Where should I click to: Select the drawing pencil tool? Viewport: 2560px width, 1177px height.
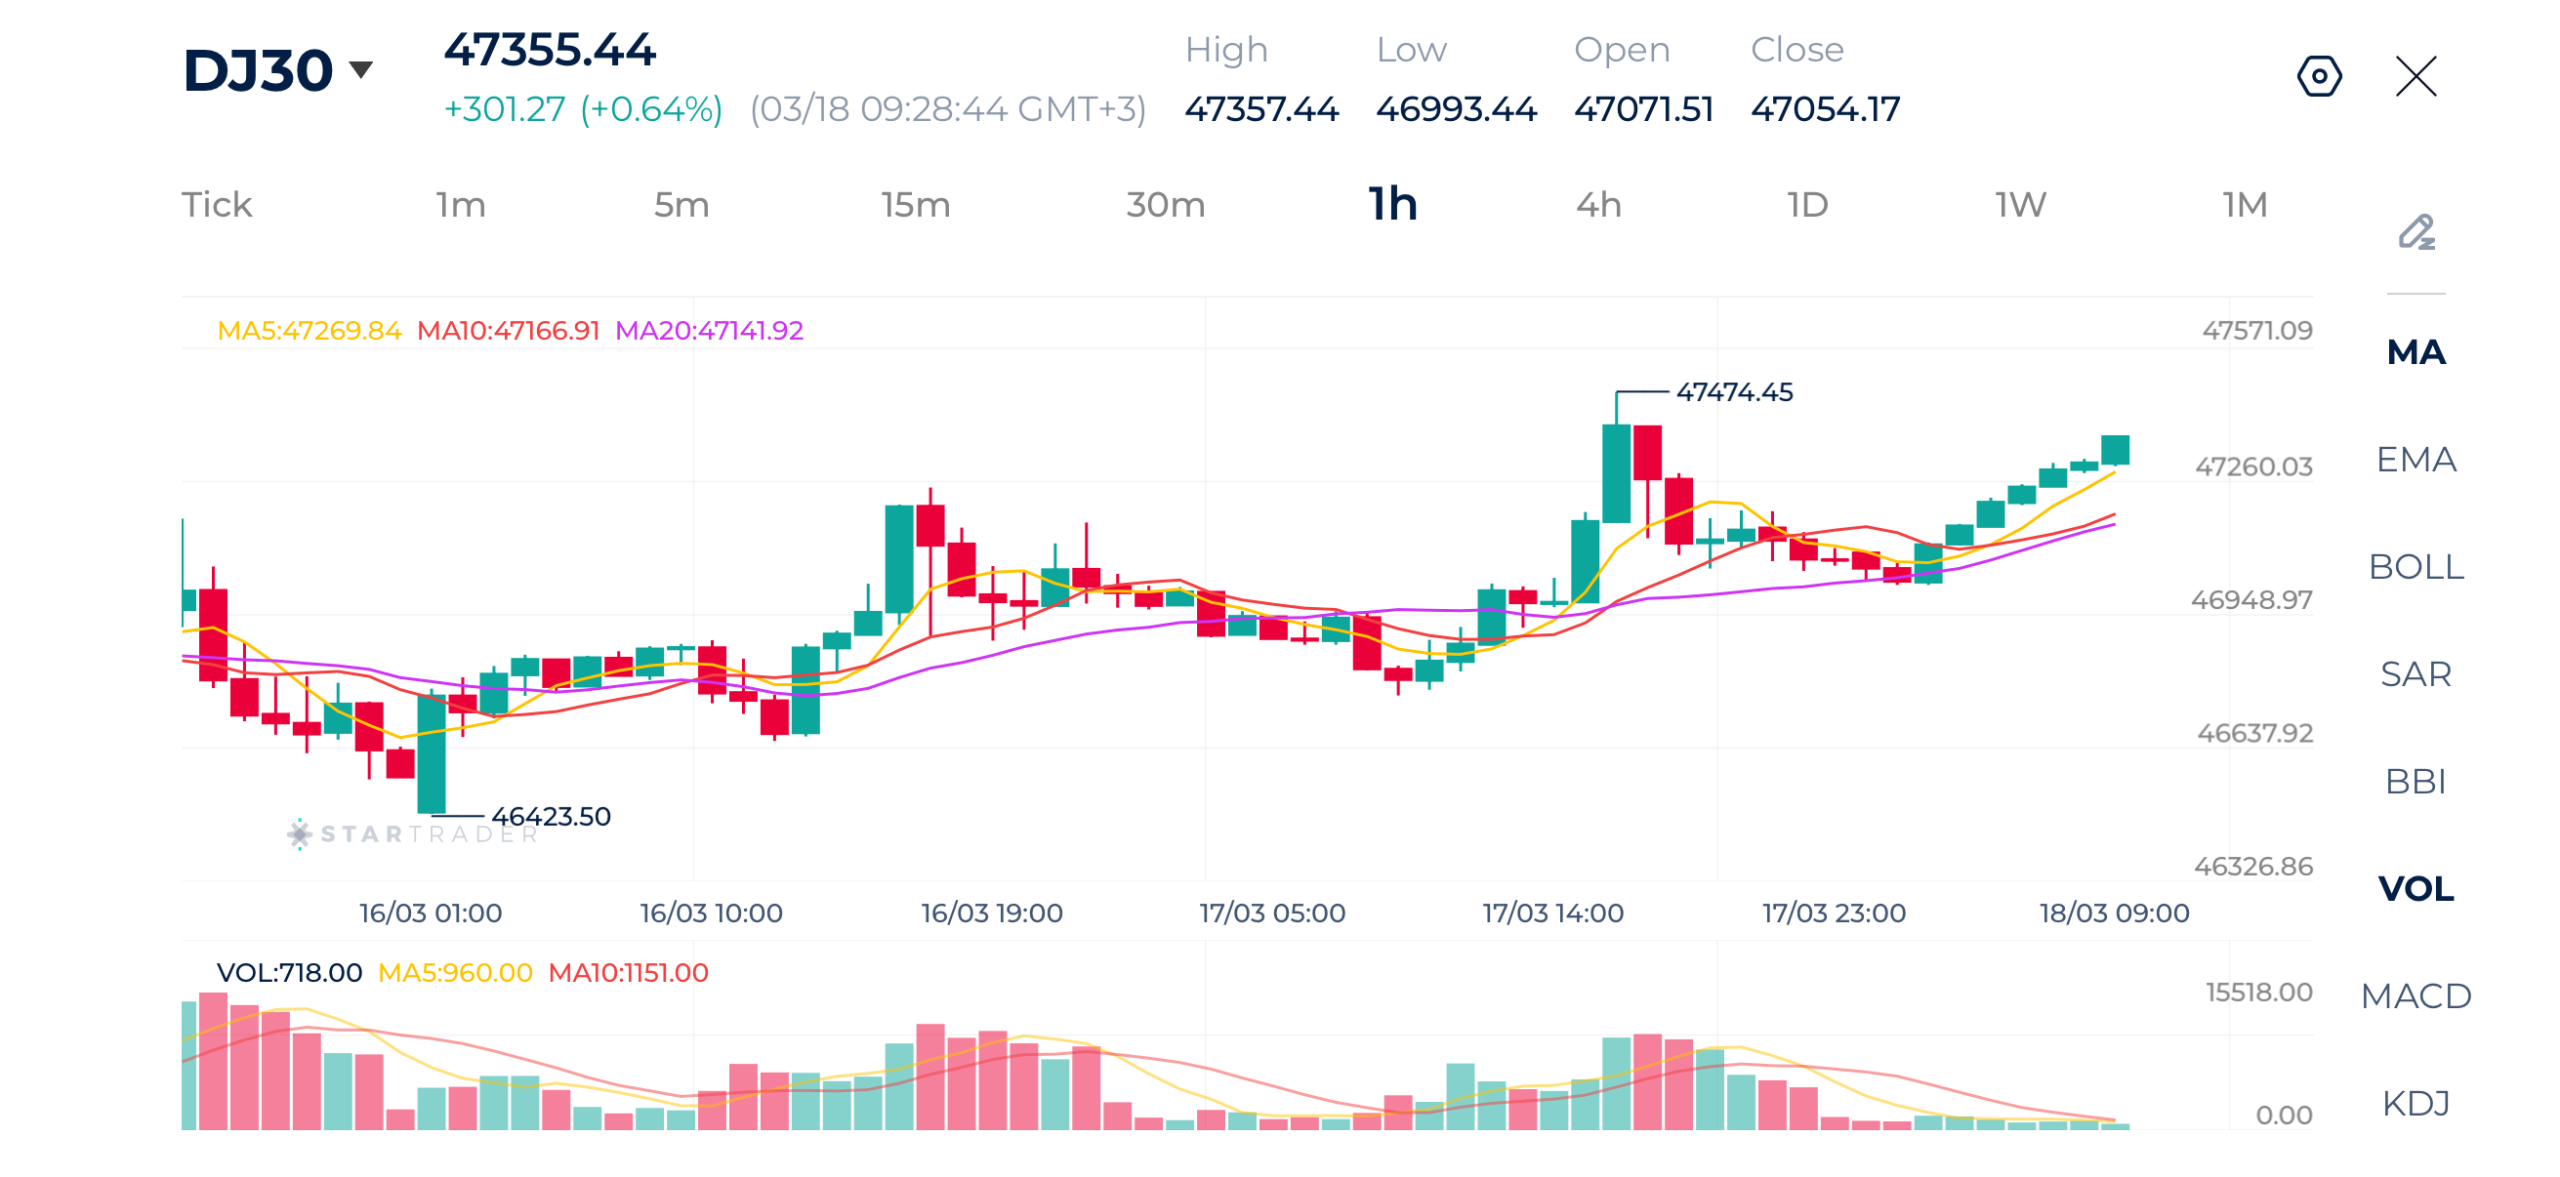(x=2415, y=232)
